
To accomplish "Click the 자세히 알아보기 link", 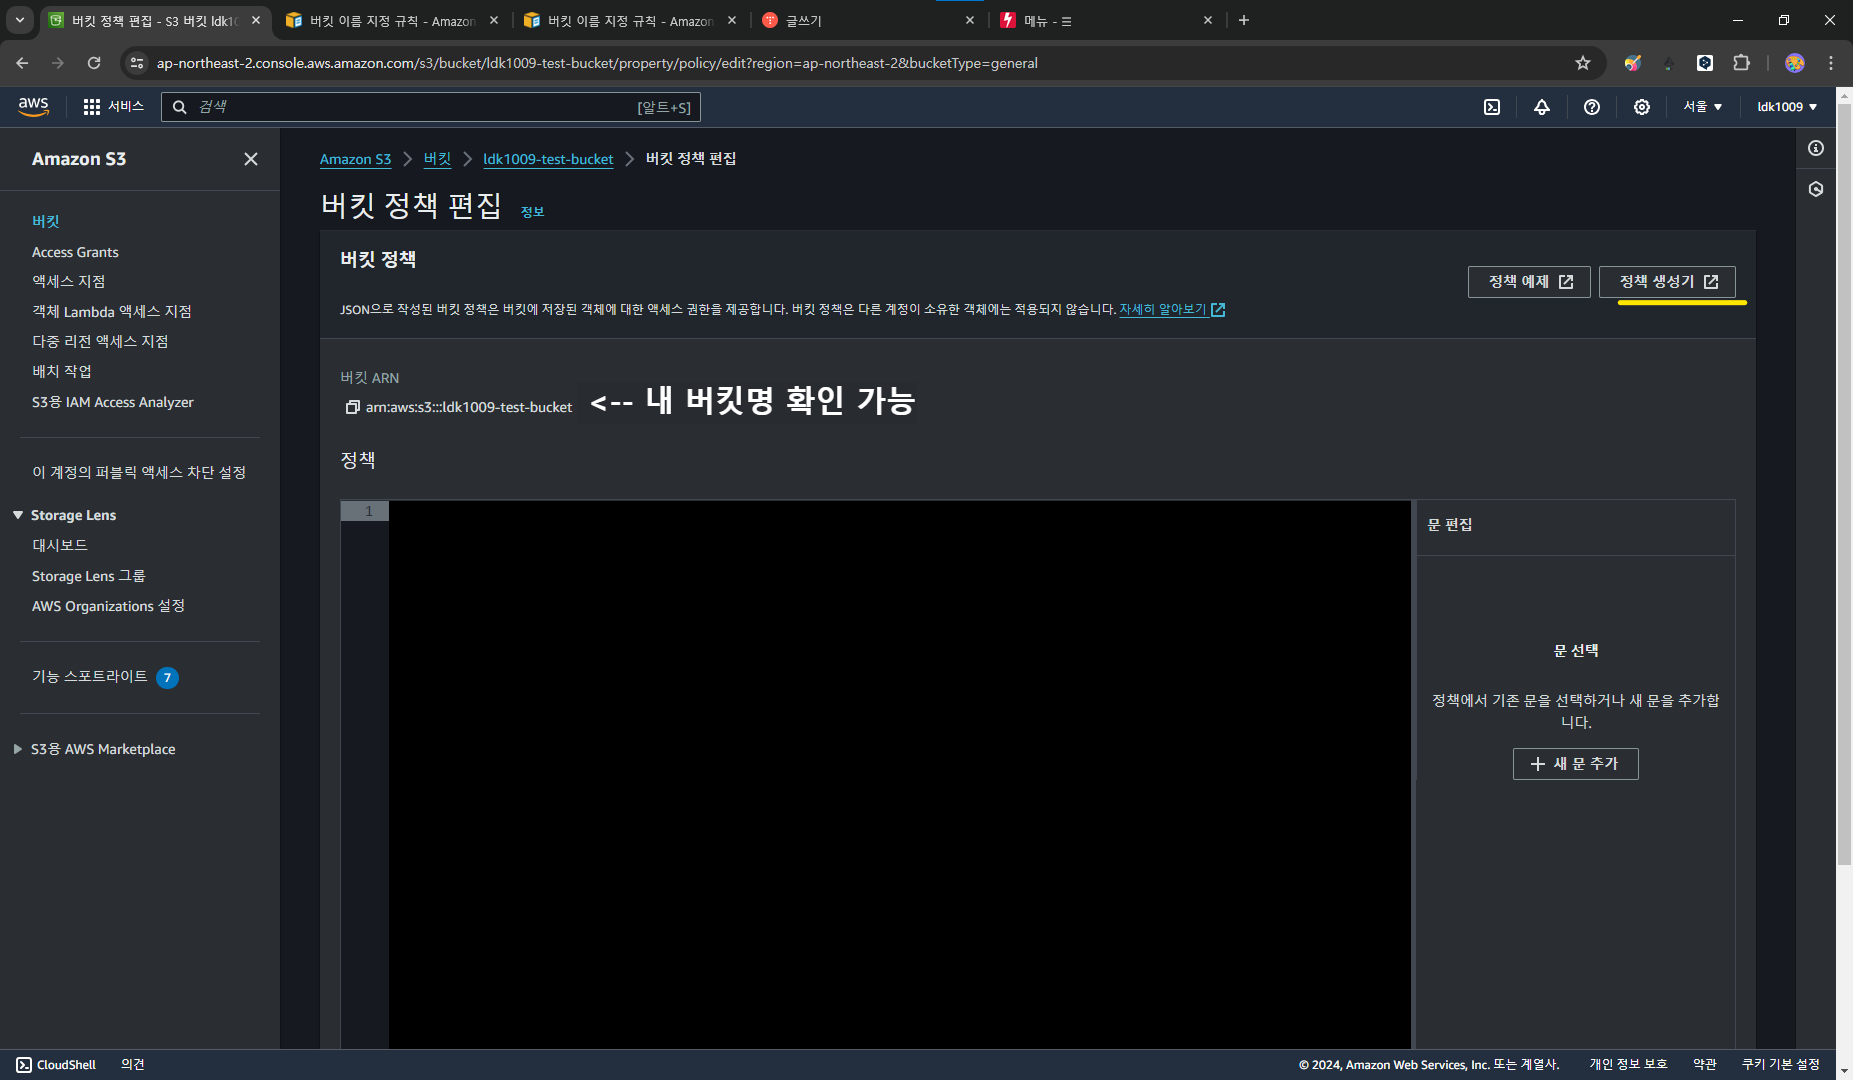I will click(x=1172, y=310).
